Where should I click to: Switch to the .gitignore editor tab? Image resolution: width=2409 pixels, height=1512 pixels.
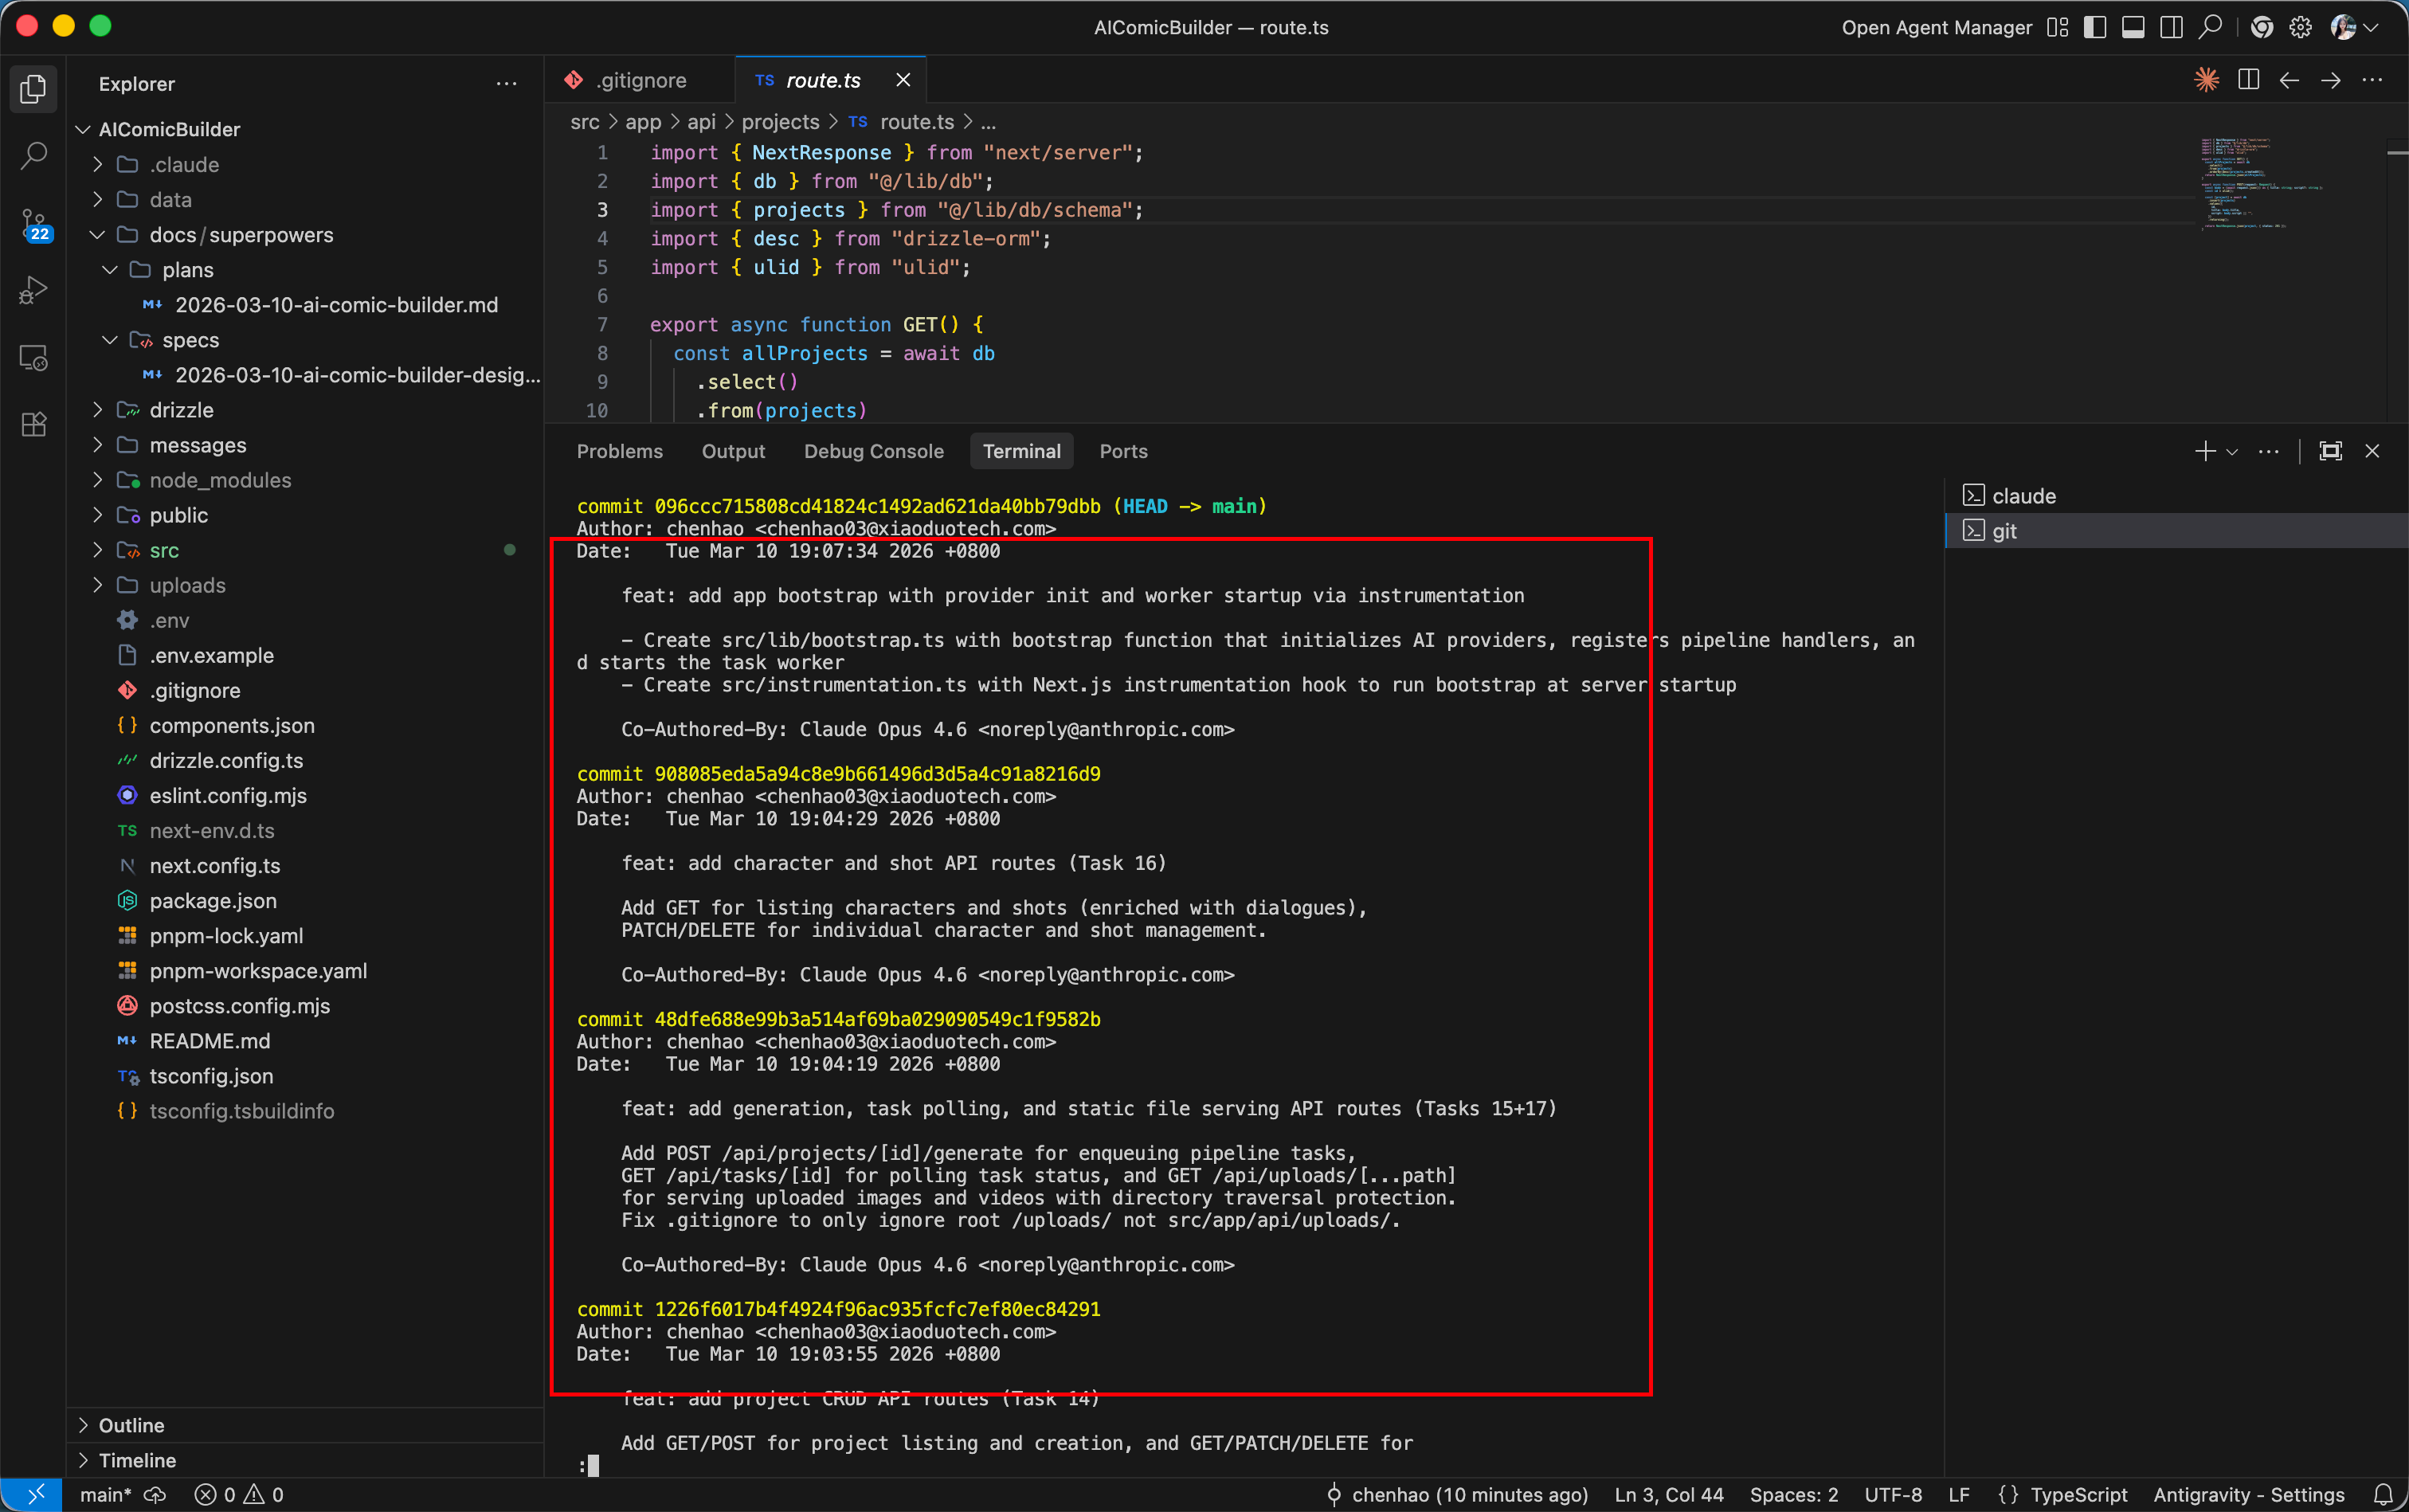[640, 80]
